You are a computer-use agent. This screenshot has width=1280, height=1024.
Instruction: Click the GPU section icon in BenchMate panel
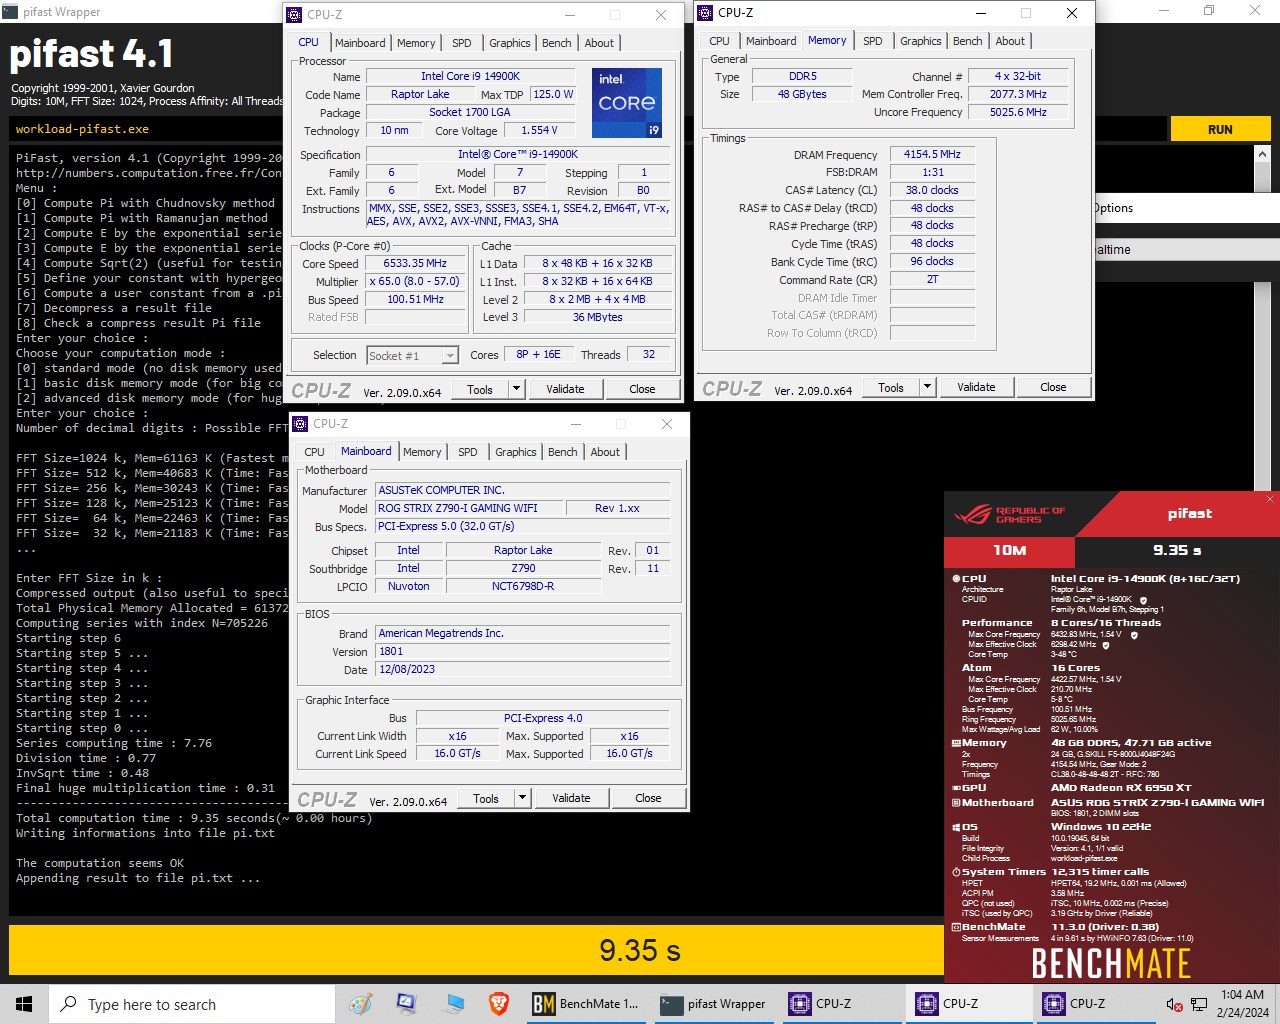[x=956, y=788]
